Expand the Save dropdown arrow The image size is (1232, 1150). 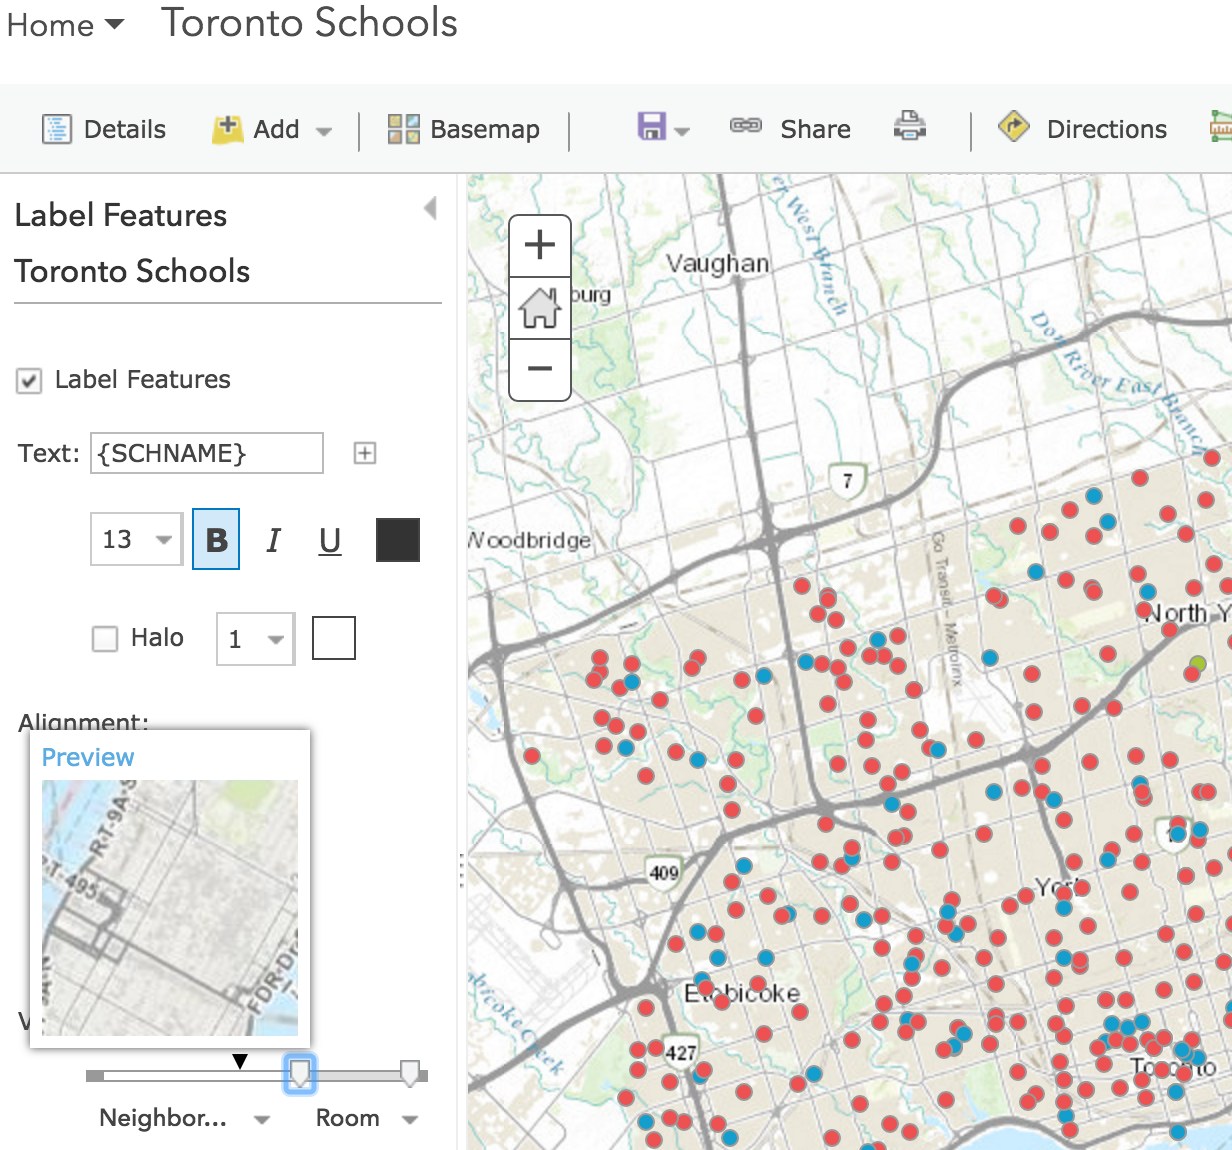682,131
